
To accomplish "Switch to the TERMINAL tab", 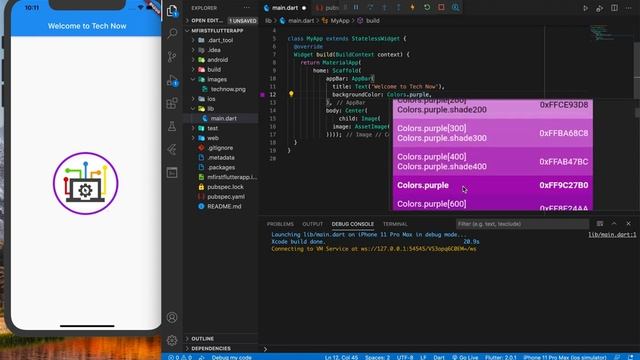I will coord(395,224).
